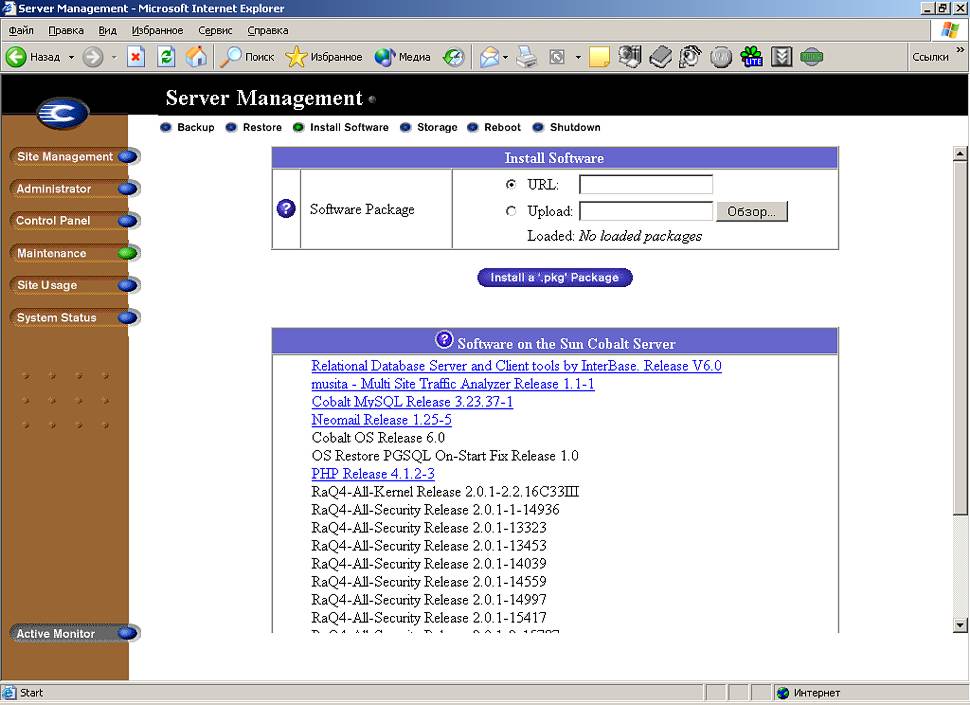The width and height of the screenshot is (970, 705).
Task: Switch to the Backup tab
Action: (x=187, y=127)
